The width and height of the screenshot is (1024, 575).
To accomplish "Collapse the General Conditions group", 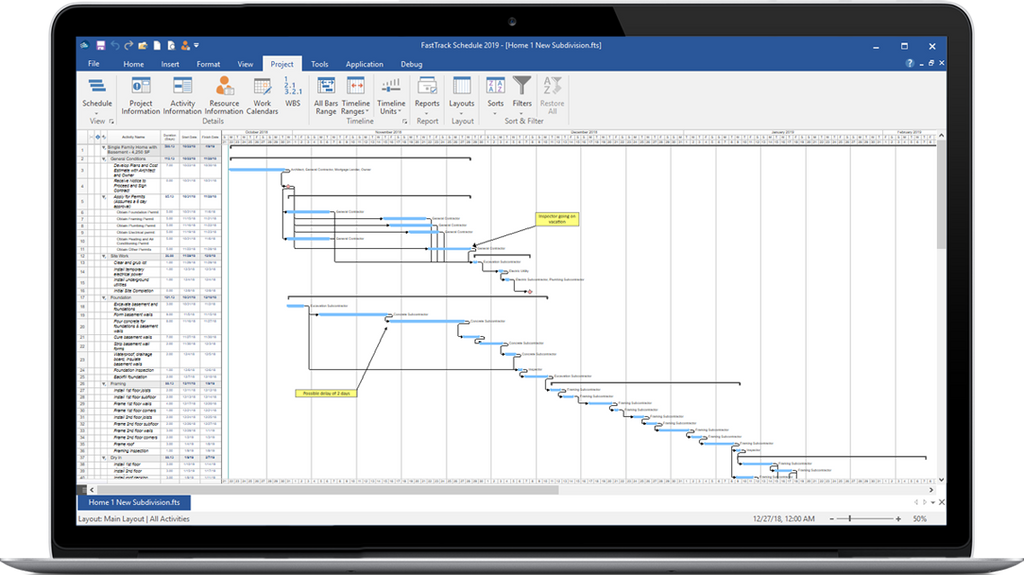I will (104, 159).
